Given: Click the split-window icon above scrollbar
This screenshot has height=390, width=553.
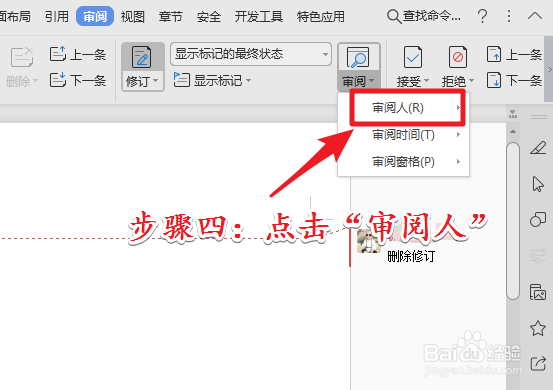Looking at the screenshot, I should pyautogui.click(x=513, y=114).
